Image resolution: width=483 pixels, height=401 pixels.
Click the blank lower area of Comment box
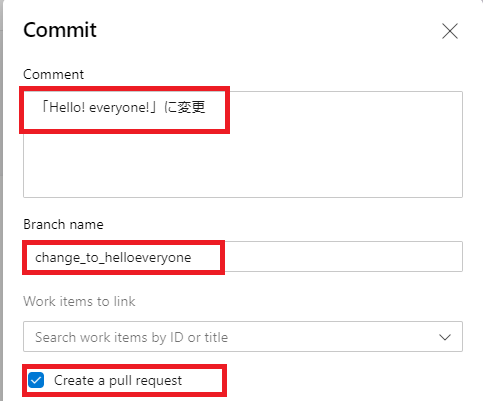click(x=243, y=165)
